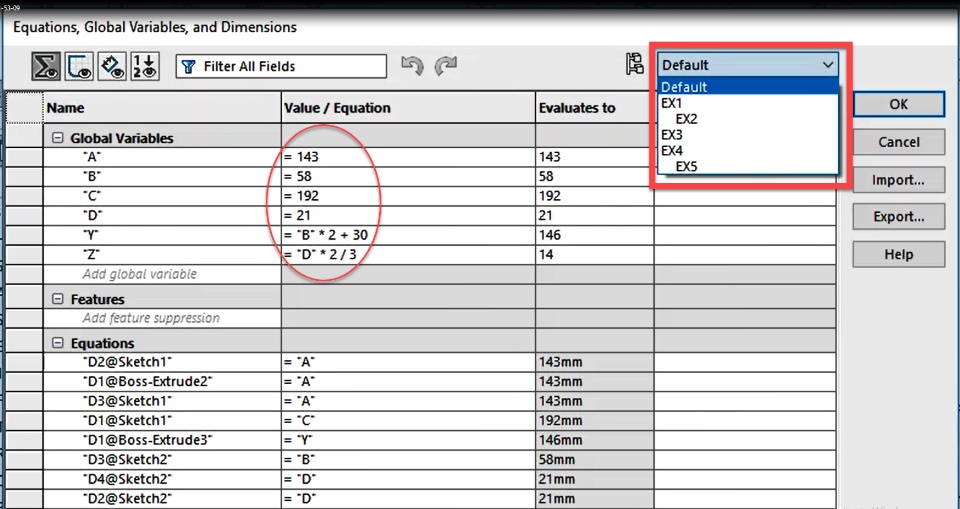The image size is (960, 509).
Task: Click Add global variable row
Action: 162,274
